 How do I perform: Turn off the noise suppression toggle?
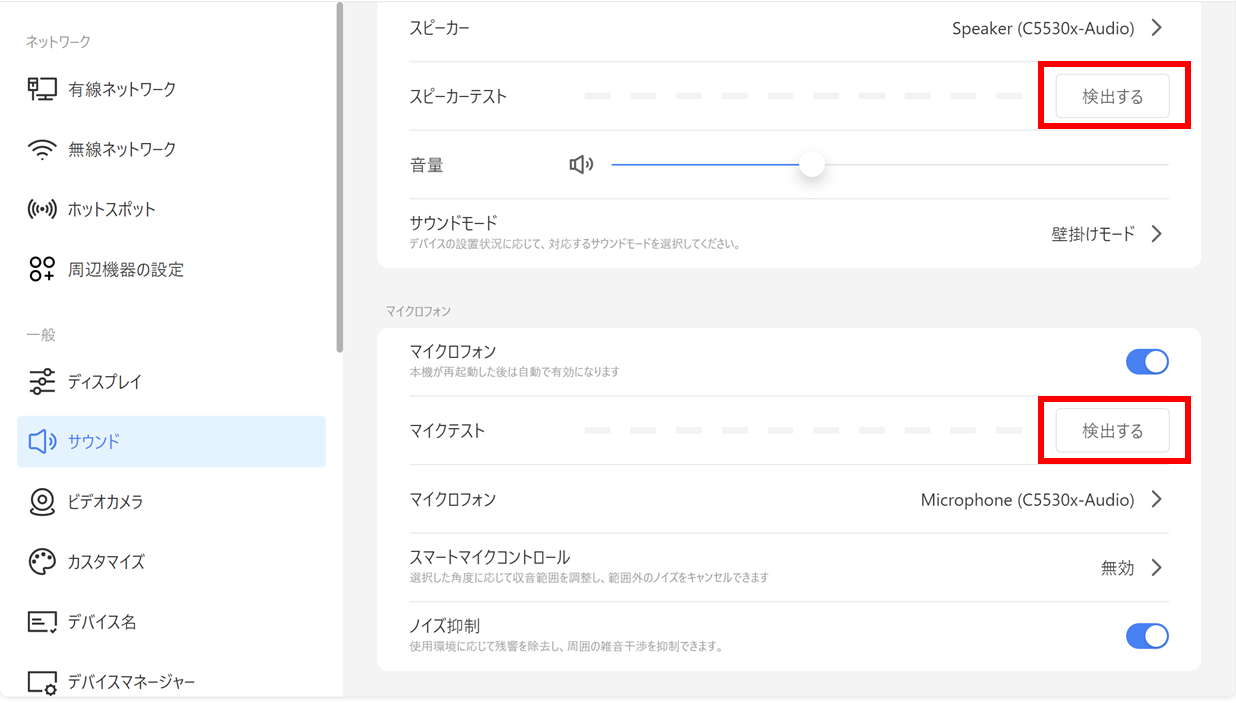point(1147,636)
